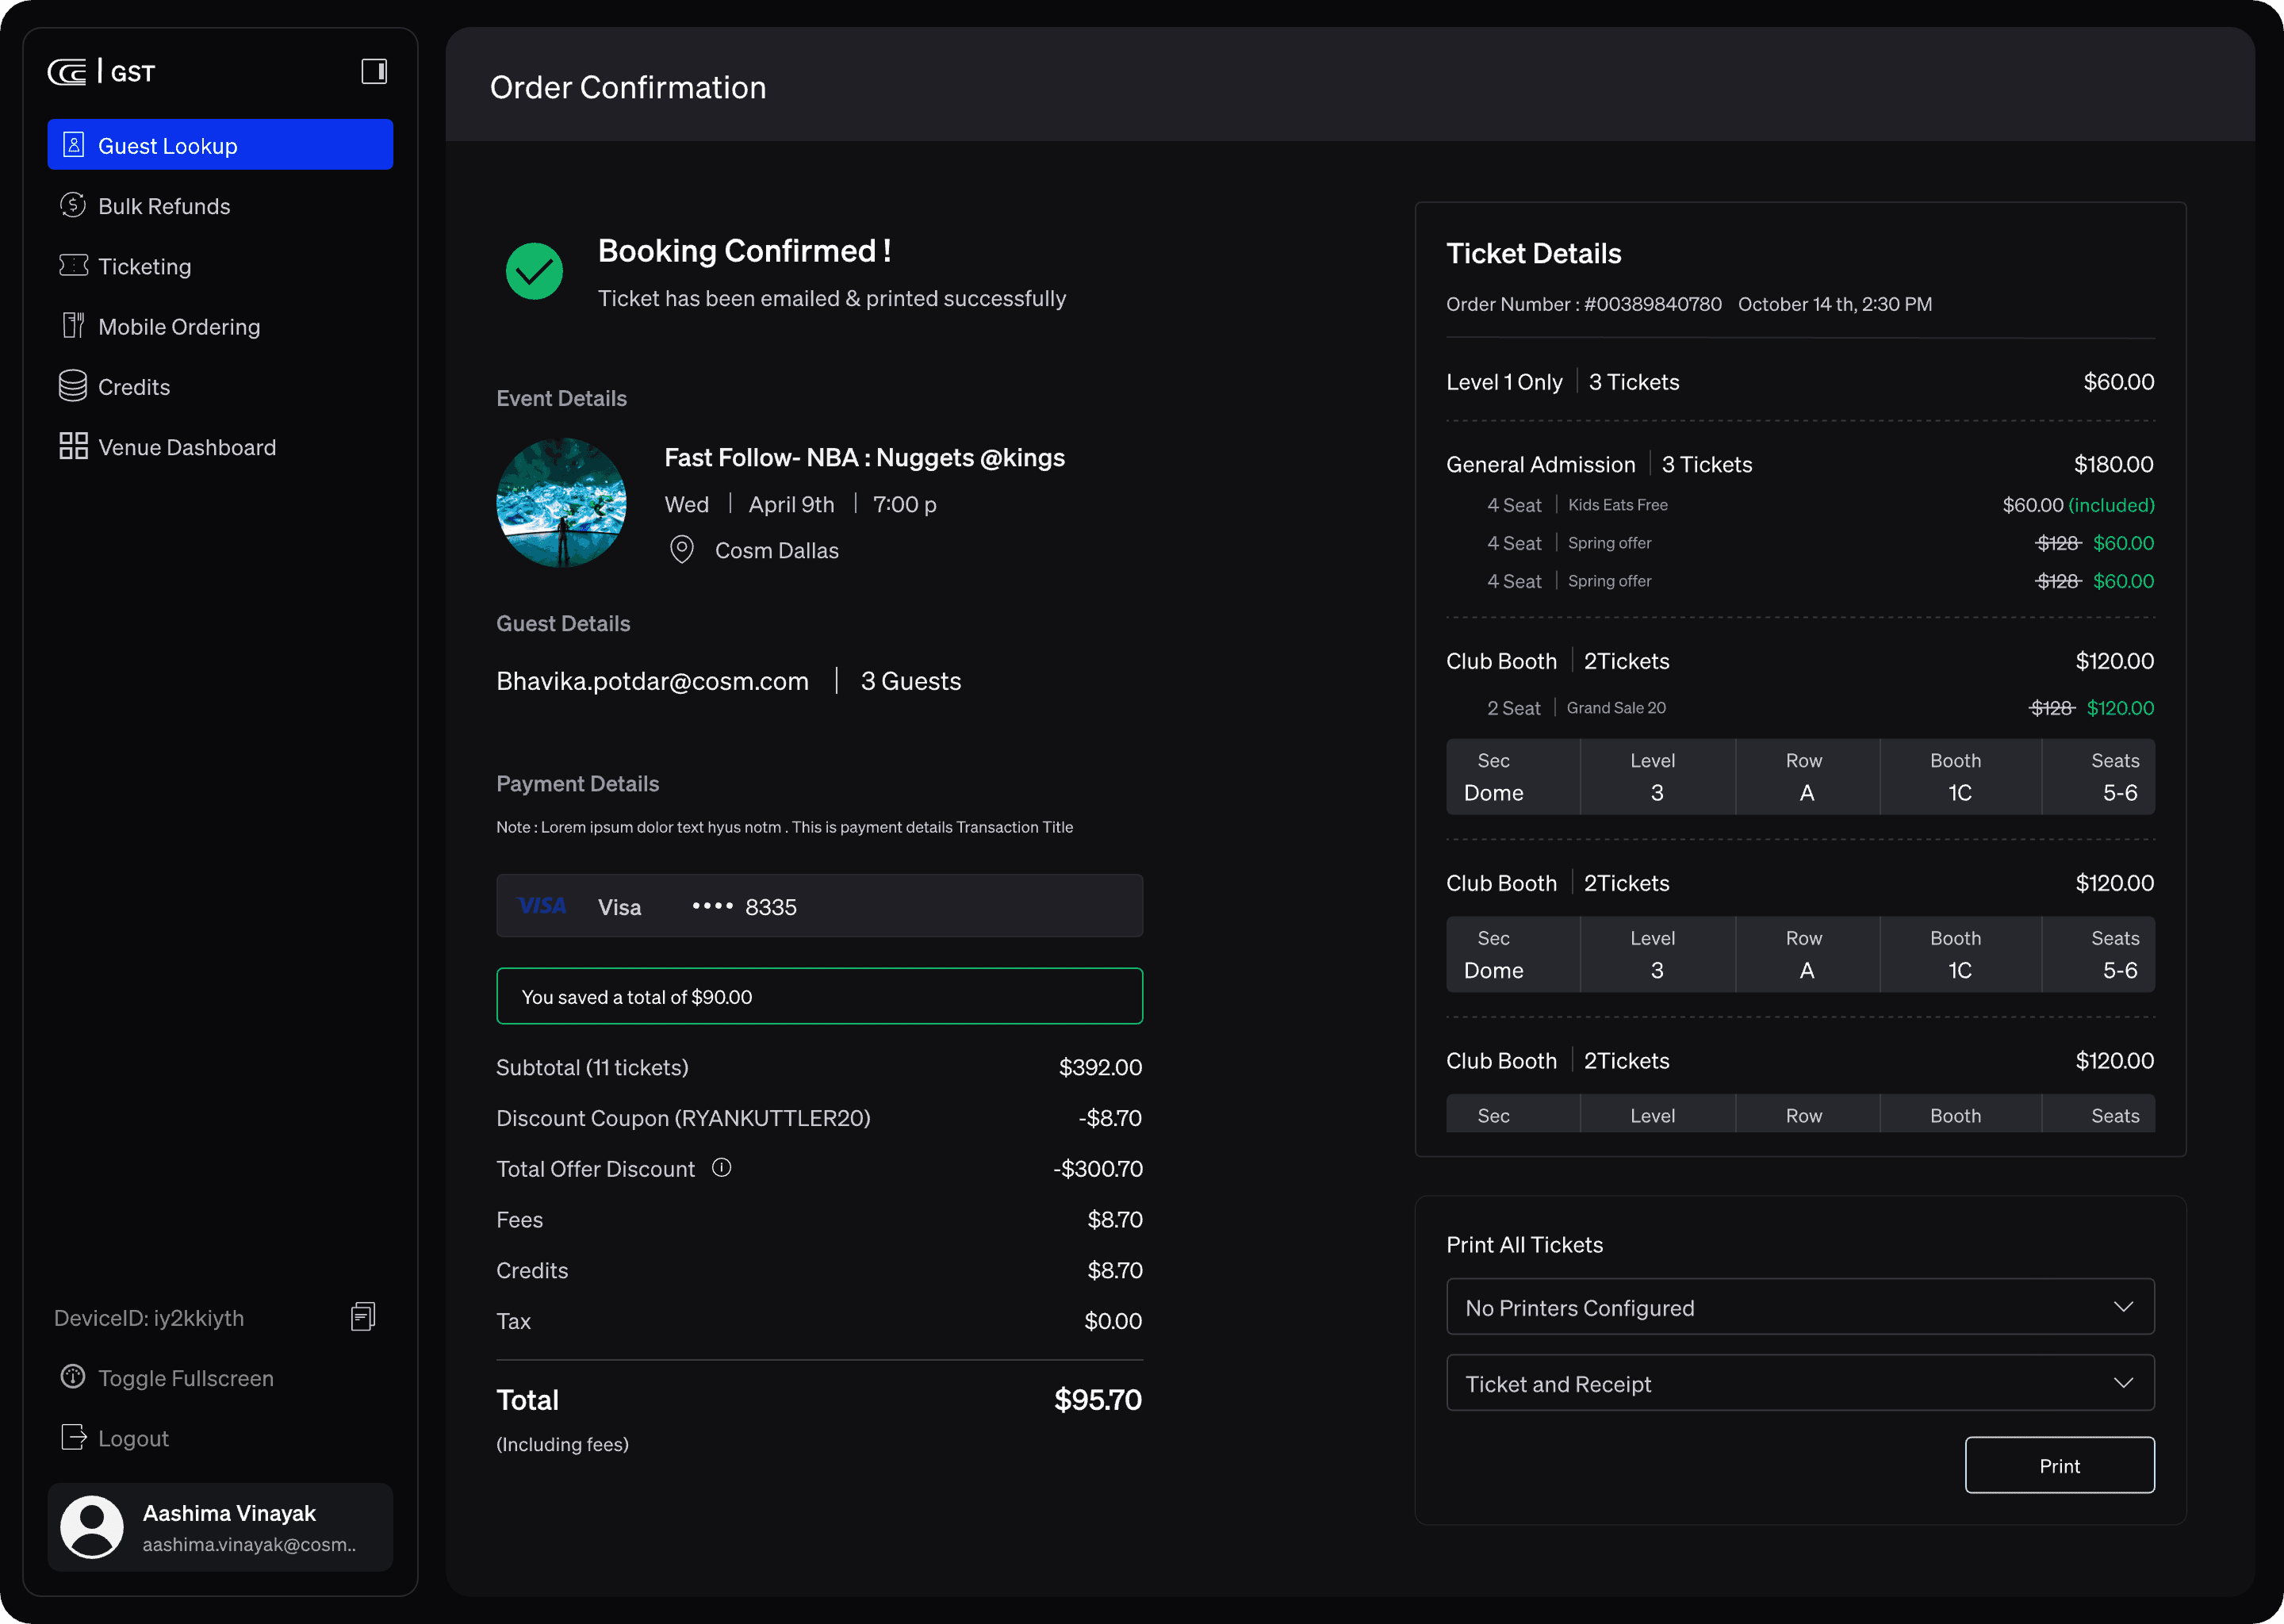Screen dimensions: 2284x1624
Task: Click the Kids Eats Free seat line
Action: coord(1820,505)
